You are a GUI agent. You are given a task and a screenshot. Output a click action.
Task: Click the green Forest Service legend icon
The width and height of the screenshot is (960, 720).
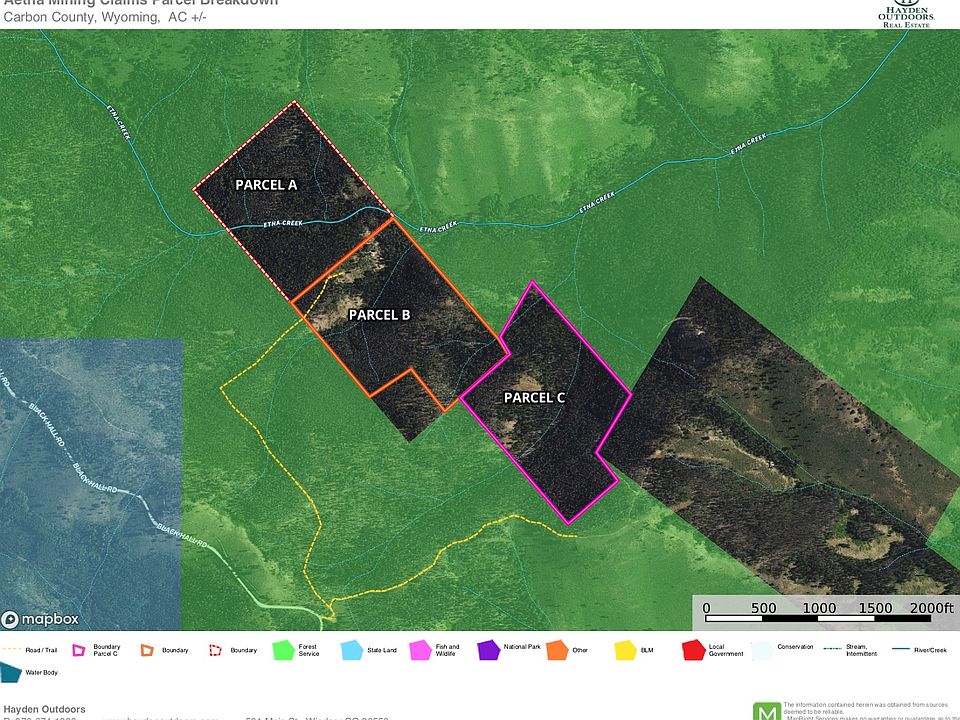284,651
